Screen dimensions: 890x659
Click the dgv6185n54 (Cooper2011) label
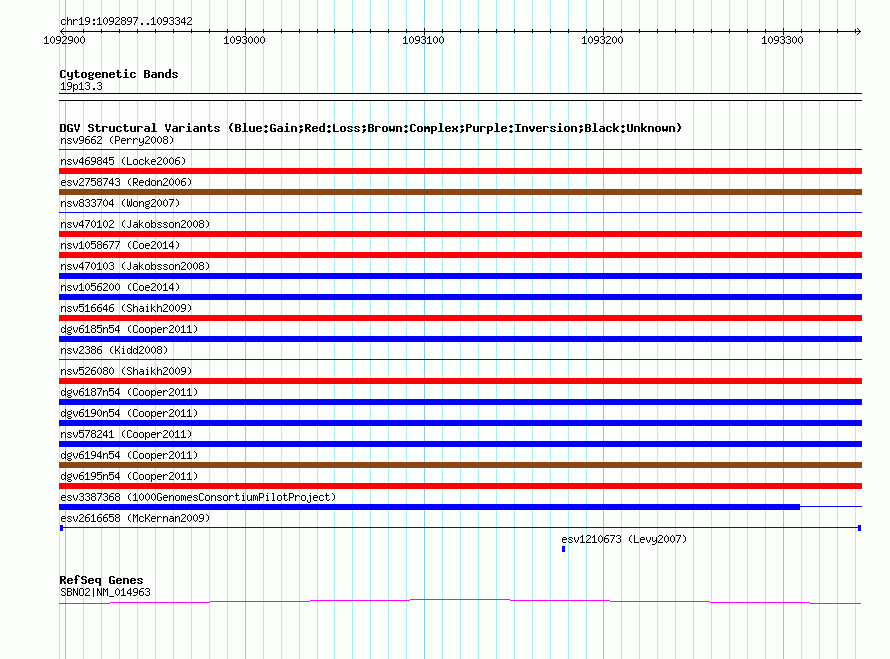pyautogui.click(x=129, y=329)
